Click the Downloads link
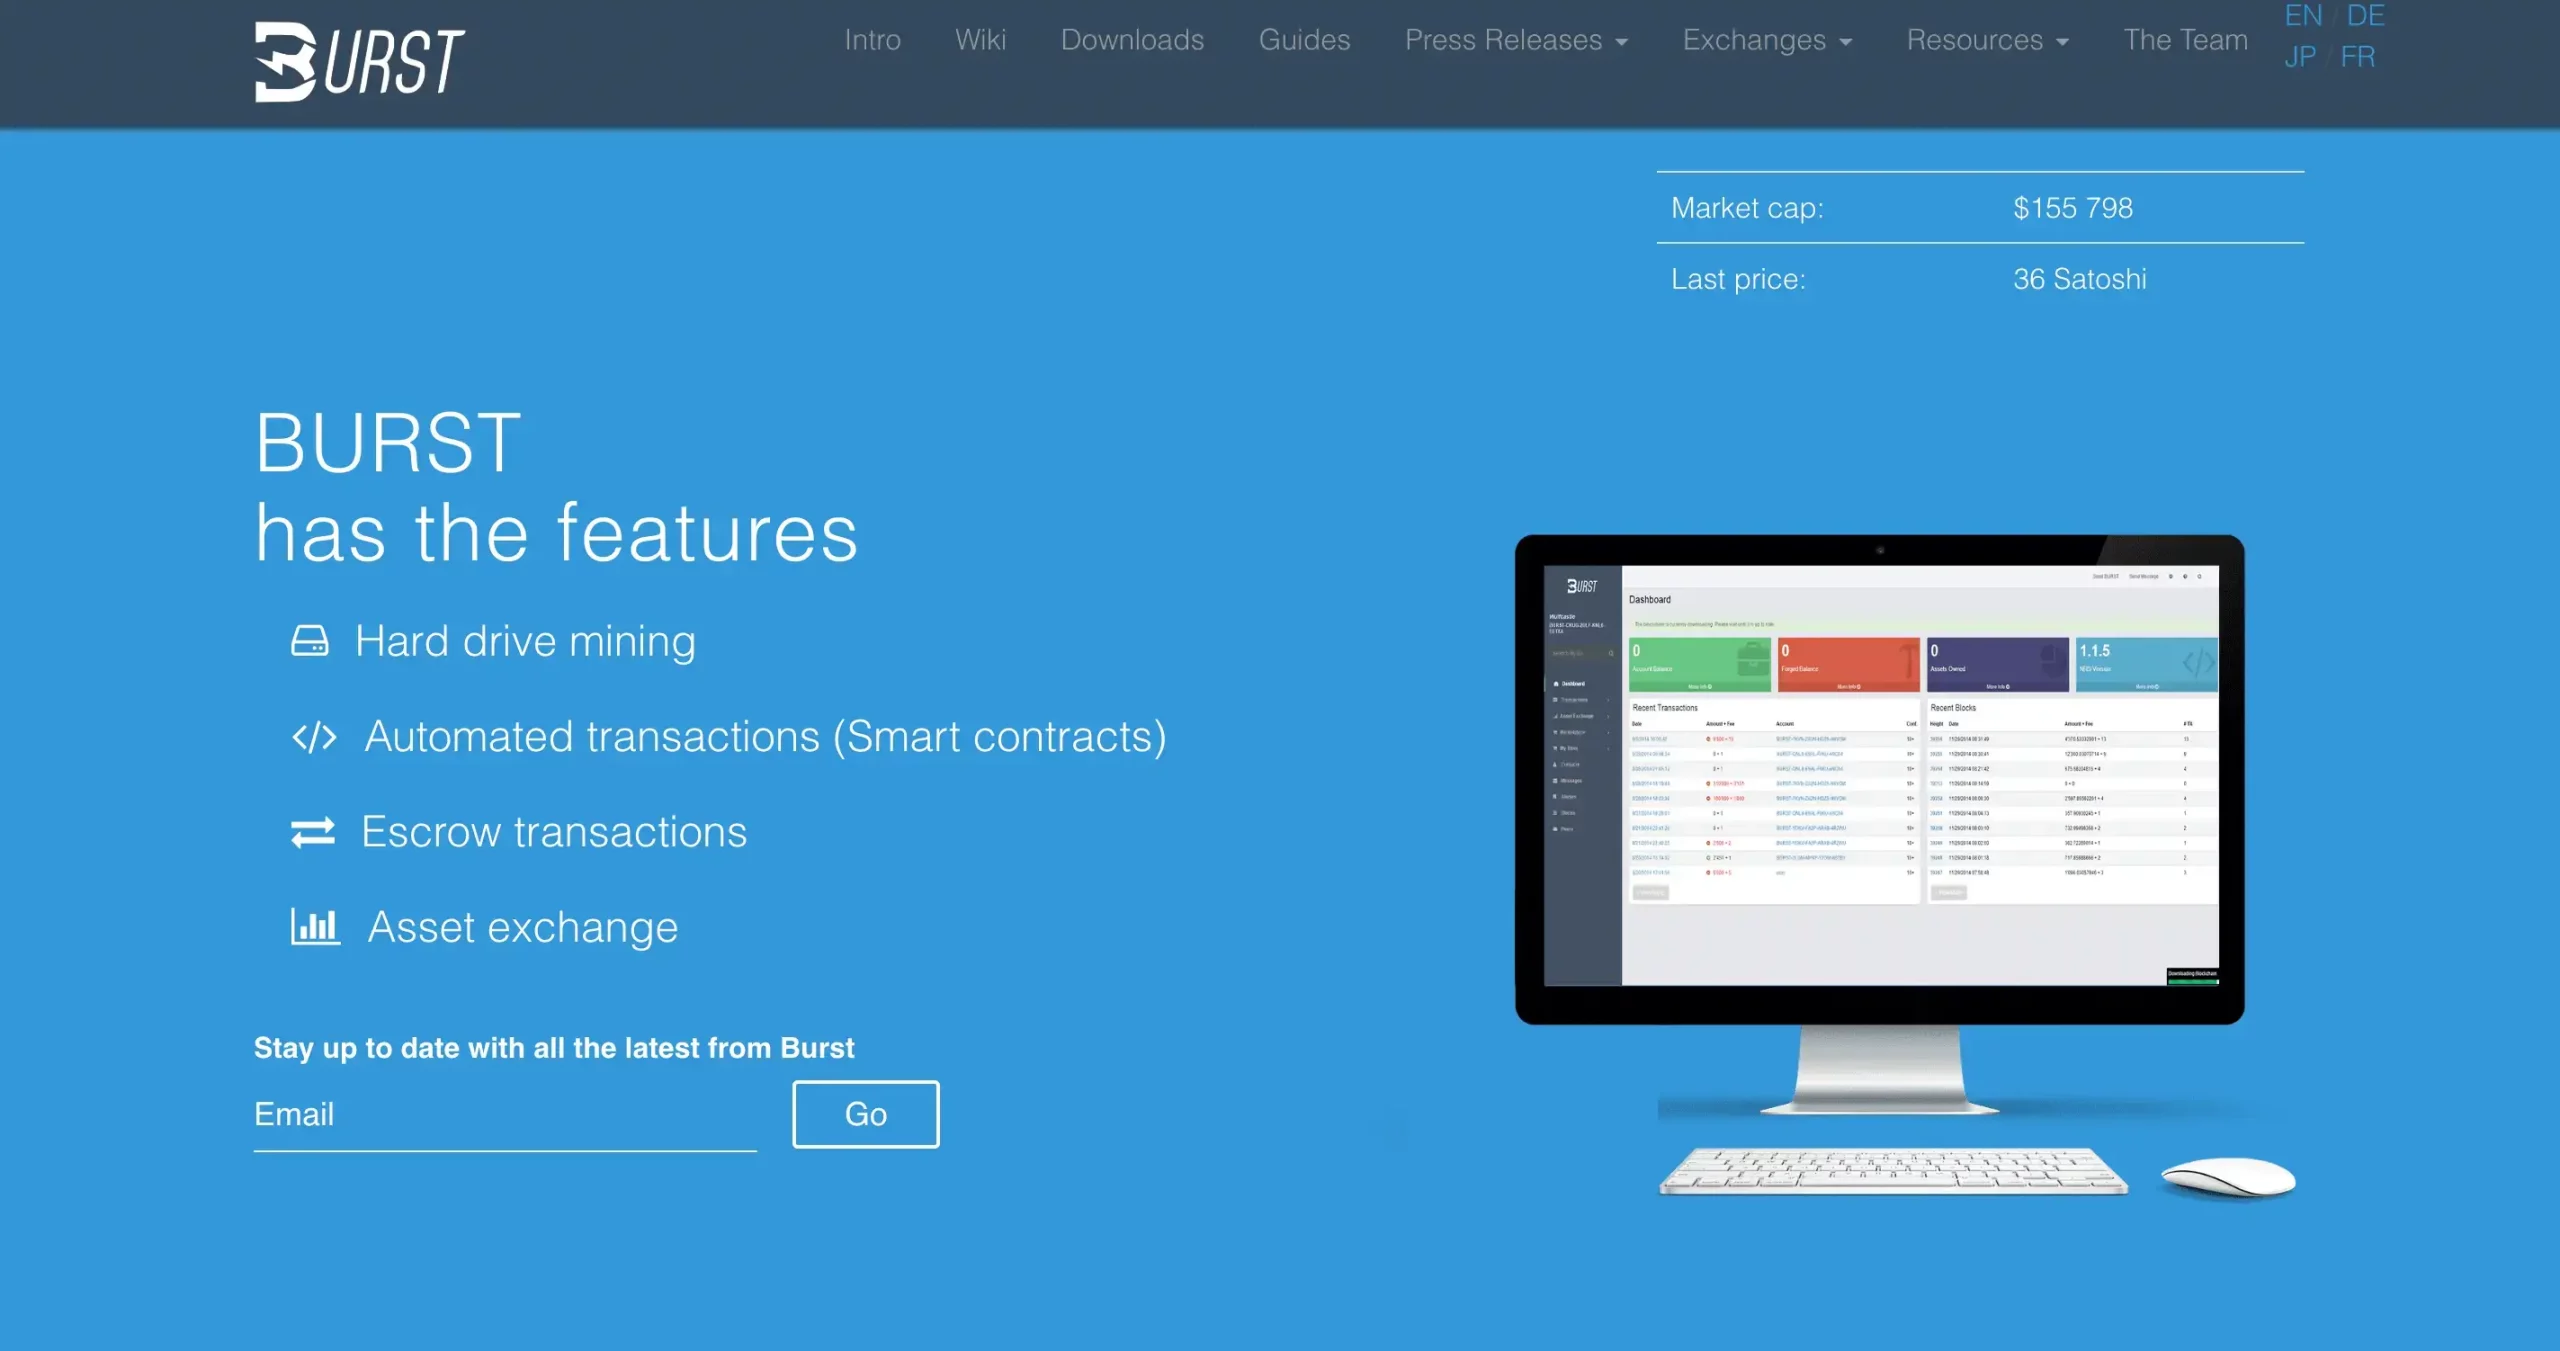 1133,37
